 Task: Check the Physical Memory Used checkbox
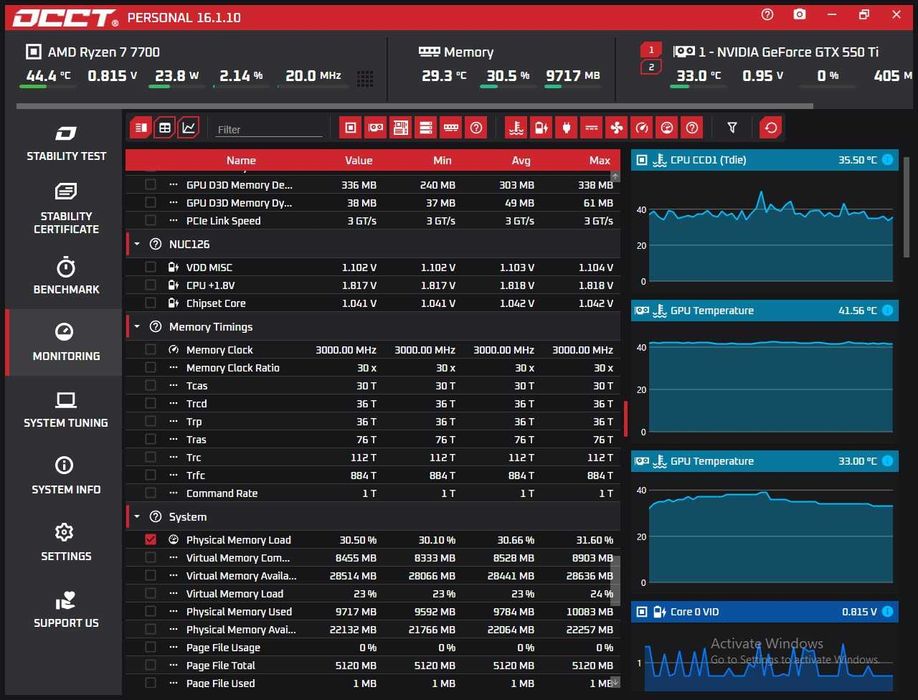pos(150,612)
